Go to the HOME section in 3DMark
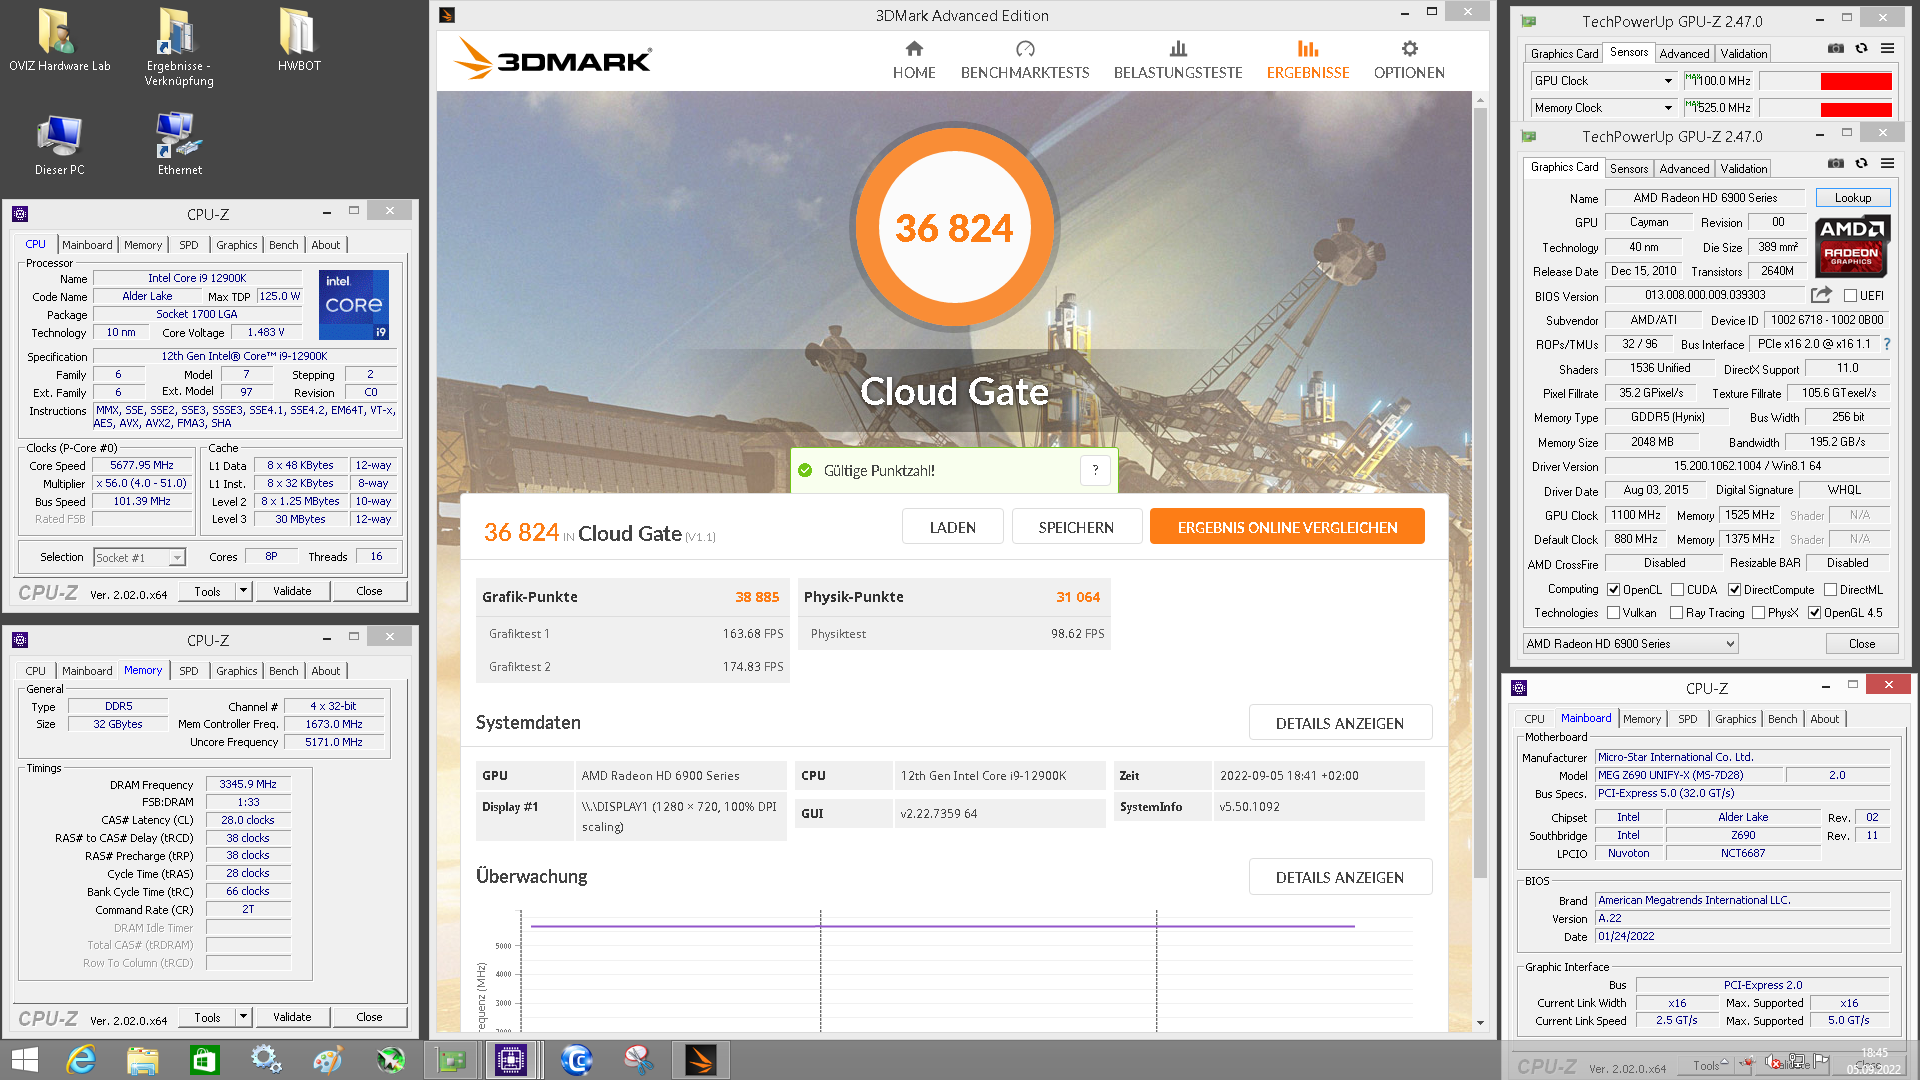This screenshot has height=1080, width=1920. tap(914, 61)
